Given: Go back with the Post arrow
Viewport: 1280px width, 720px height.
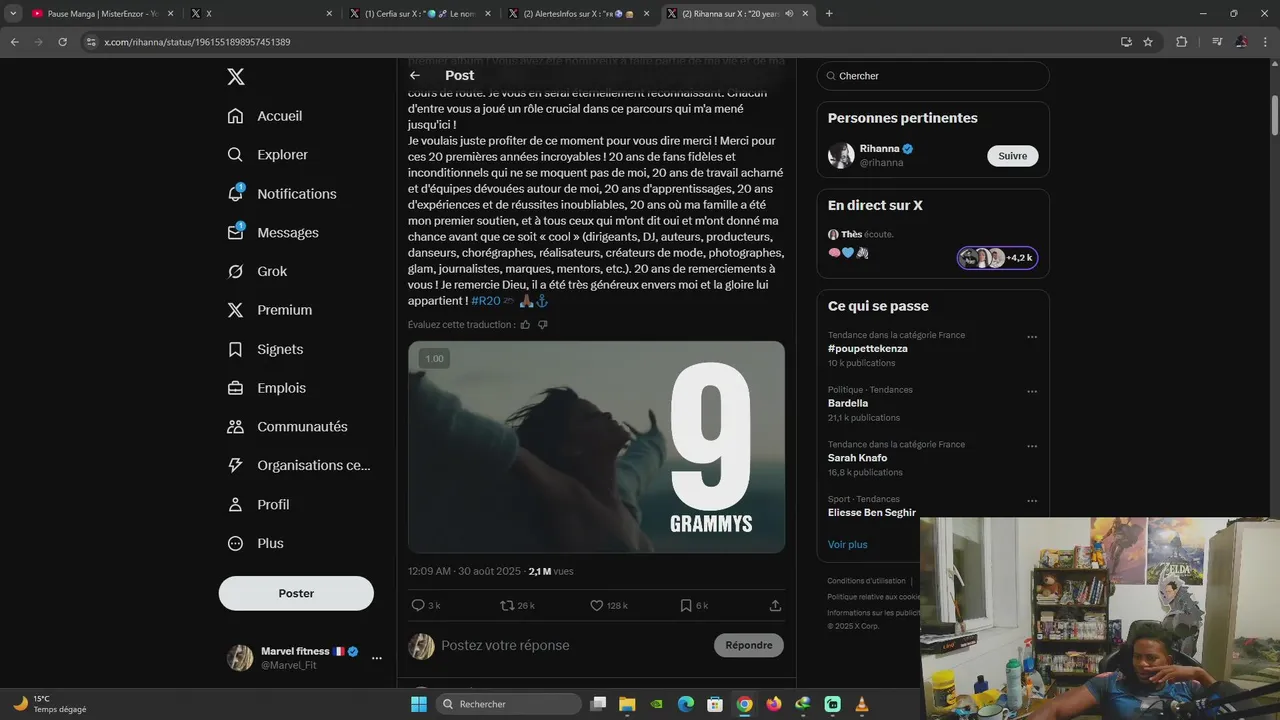Looking at the screenshot, I should pyautogui.click(x=415, y=75).
